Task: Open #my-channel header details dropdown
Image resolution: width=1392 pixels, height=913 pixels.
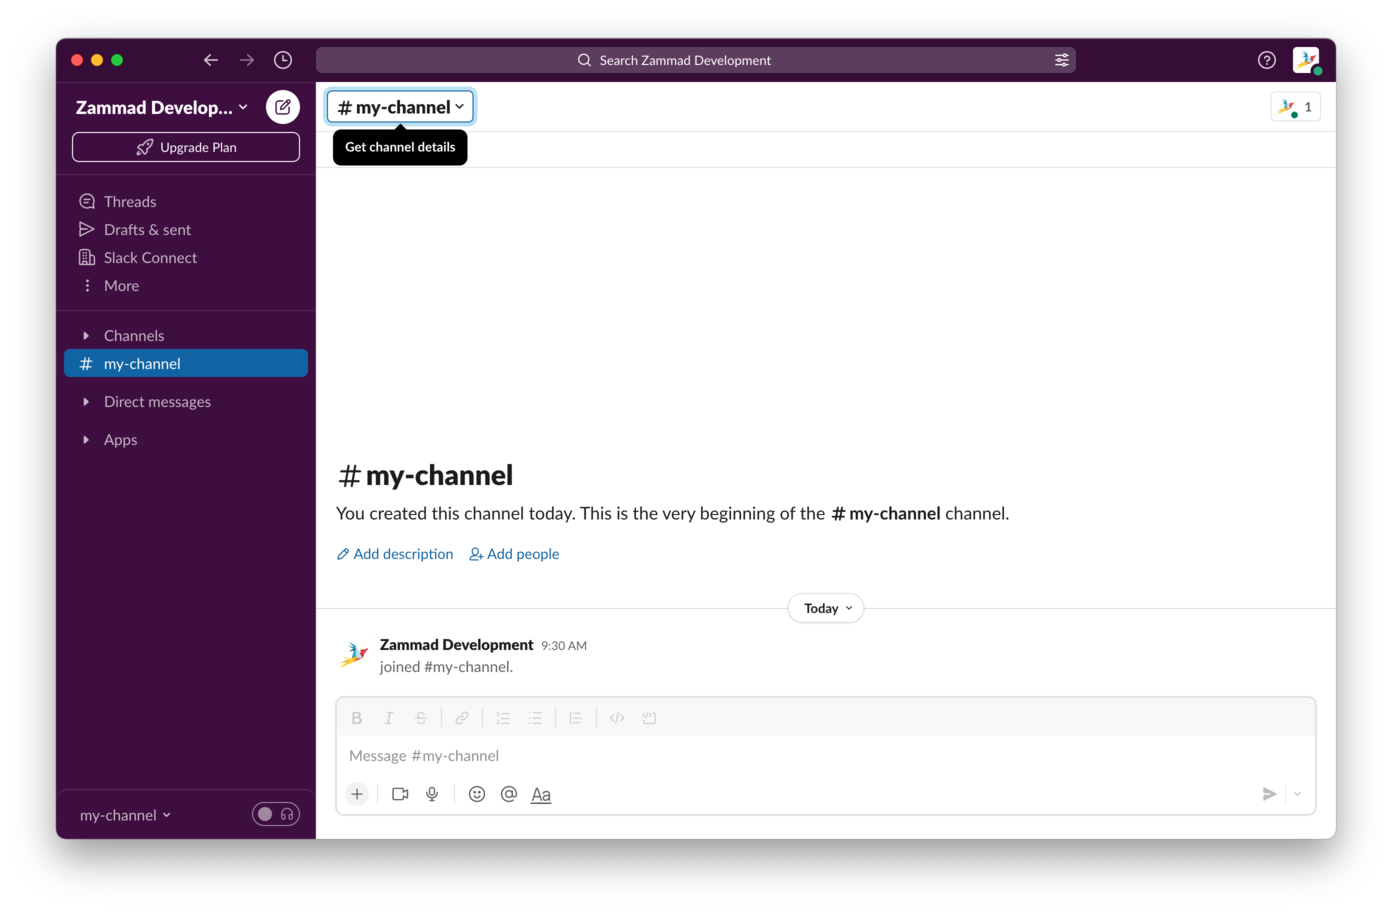Action: (400, 107)
